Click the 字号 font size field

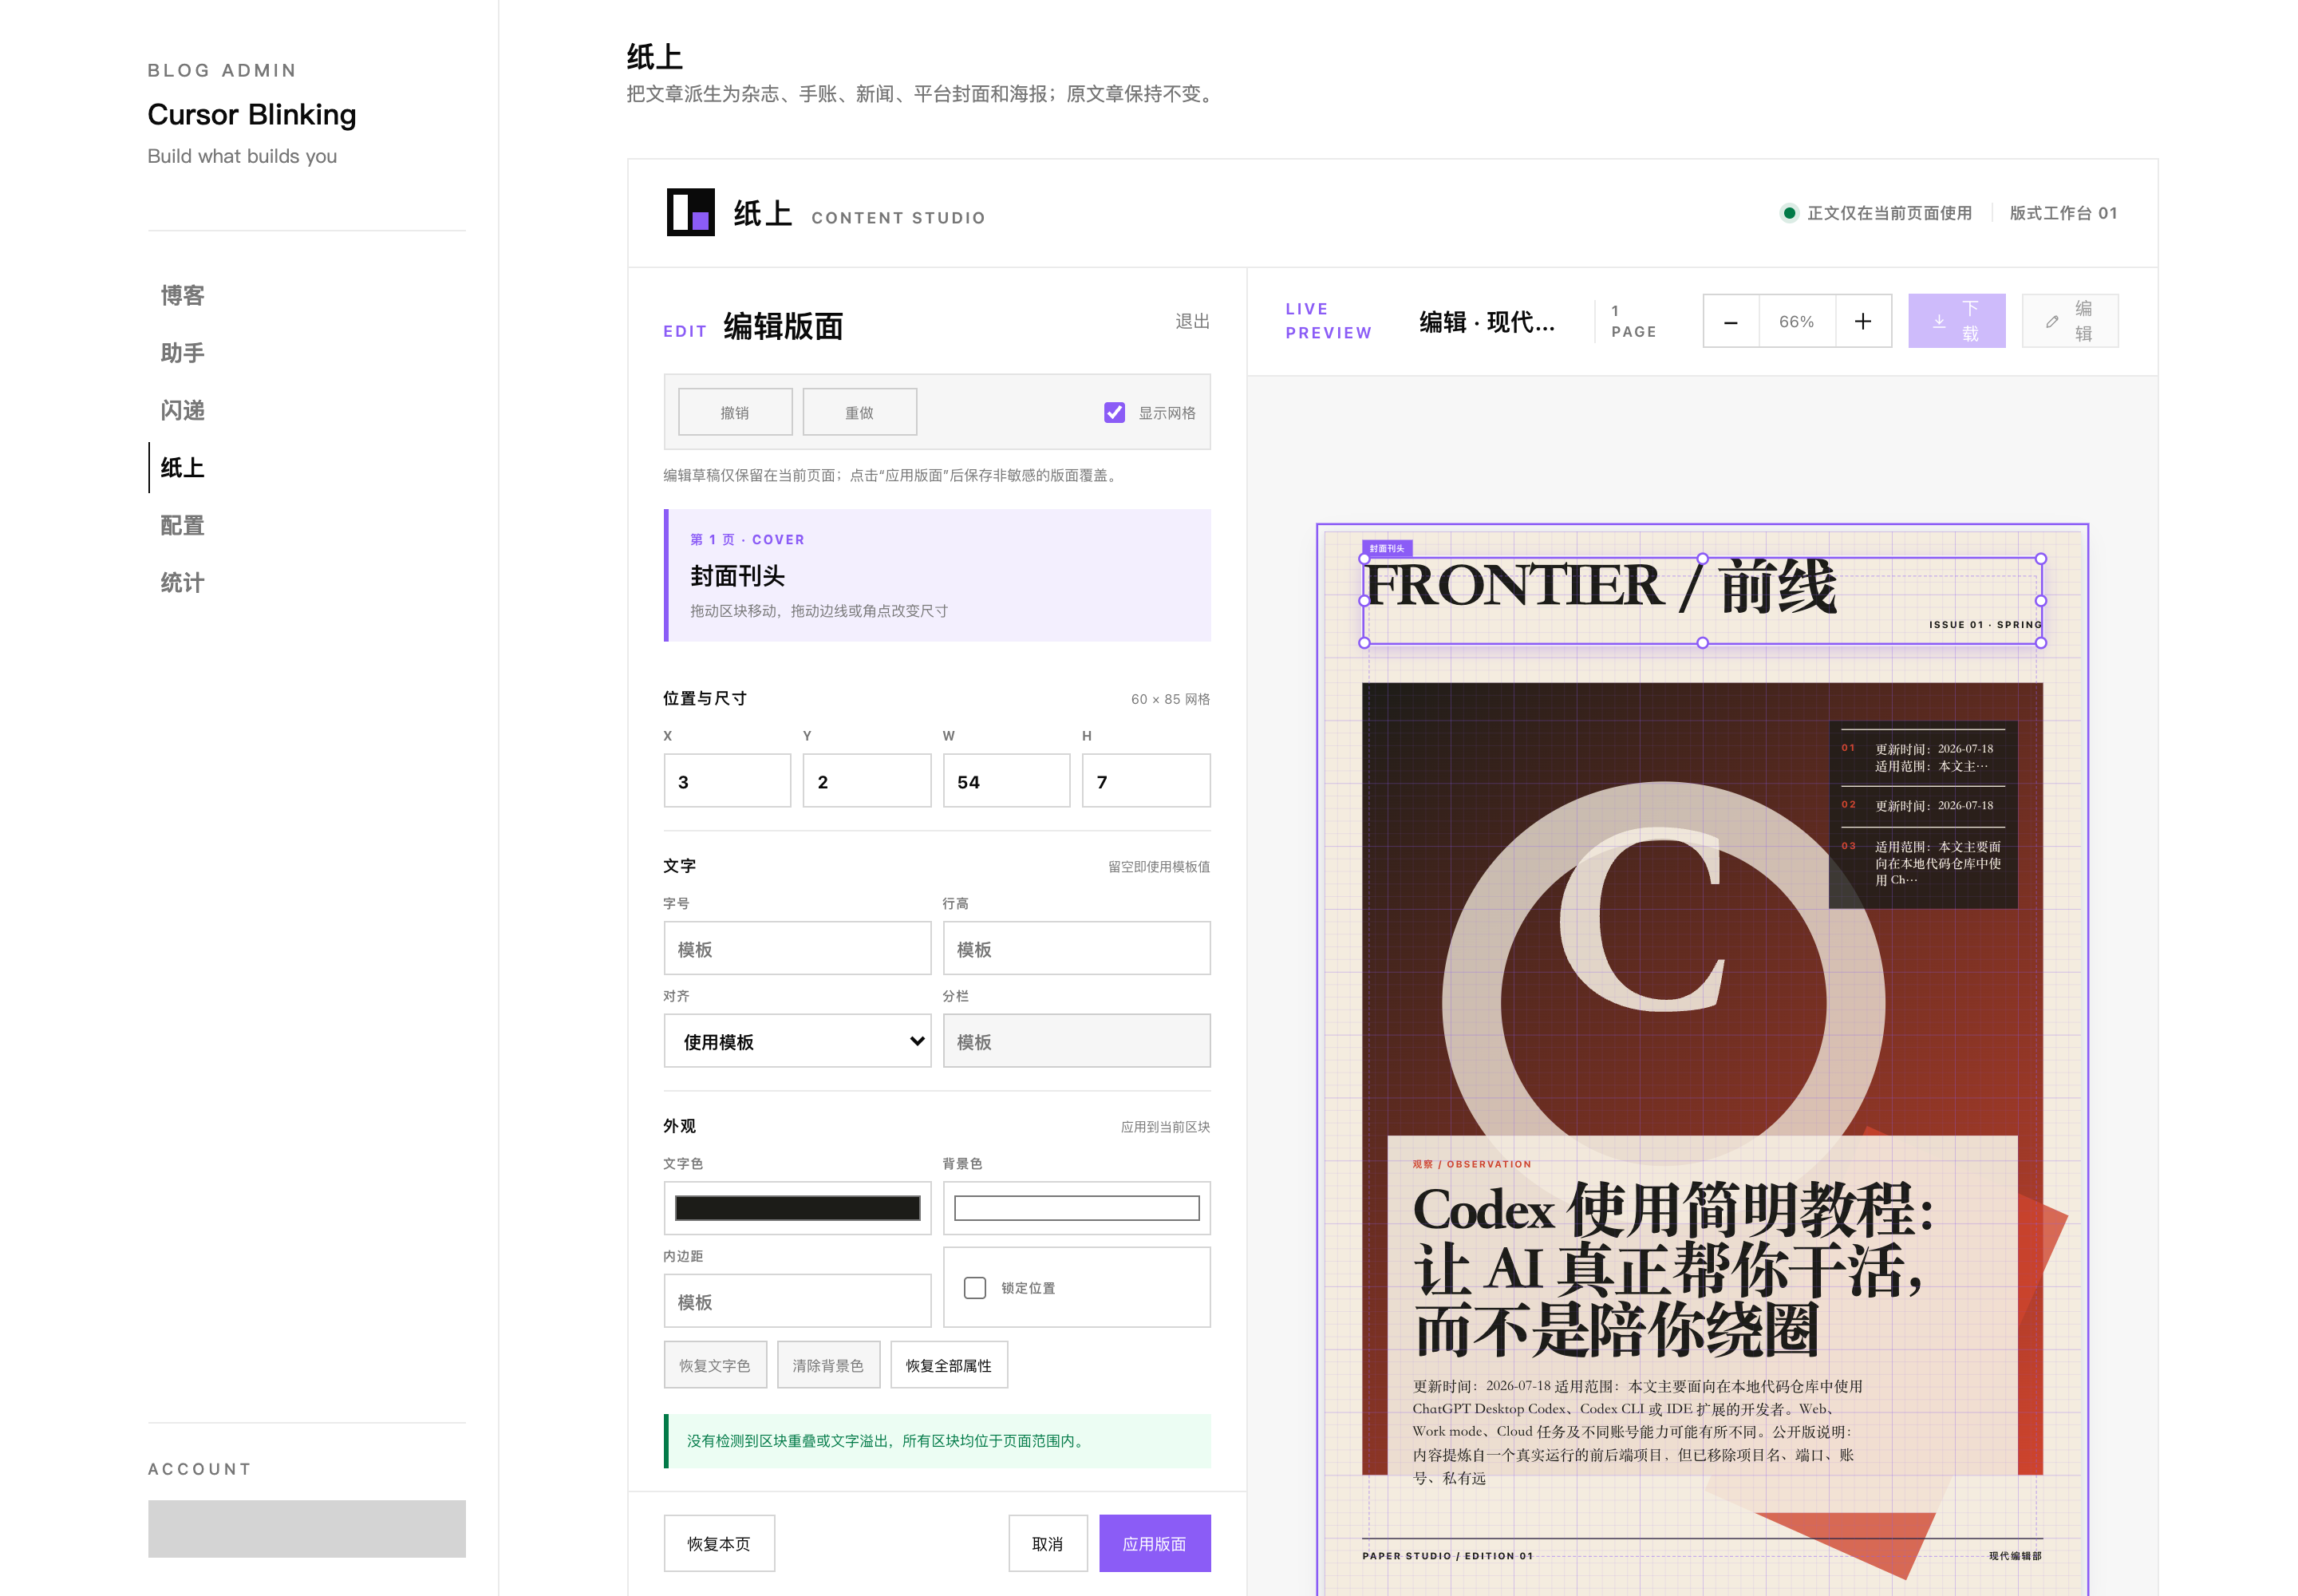[x=797, y=948]
